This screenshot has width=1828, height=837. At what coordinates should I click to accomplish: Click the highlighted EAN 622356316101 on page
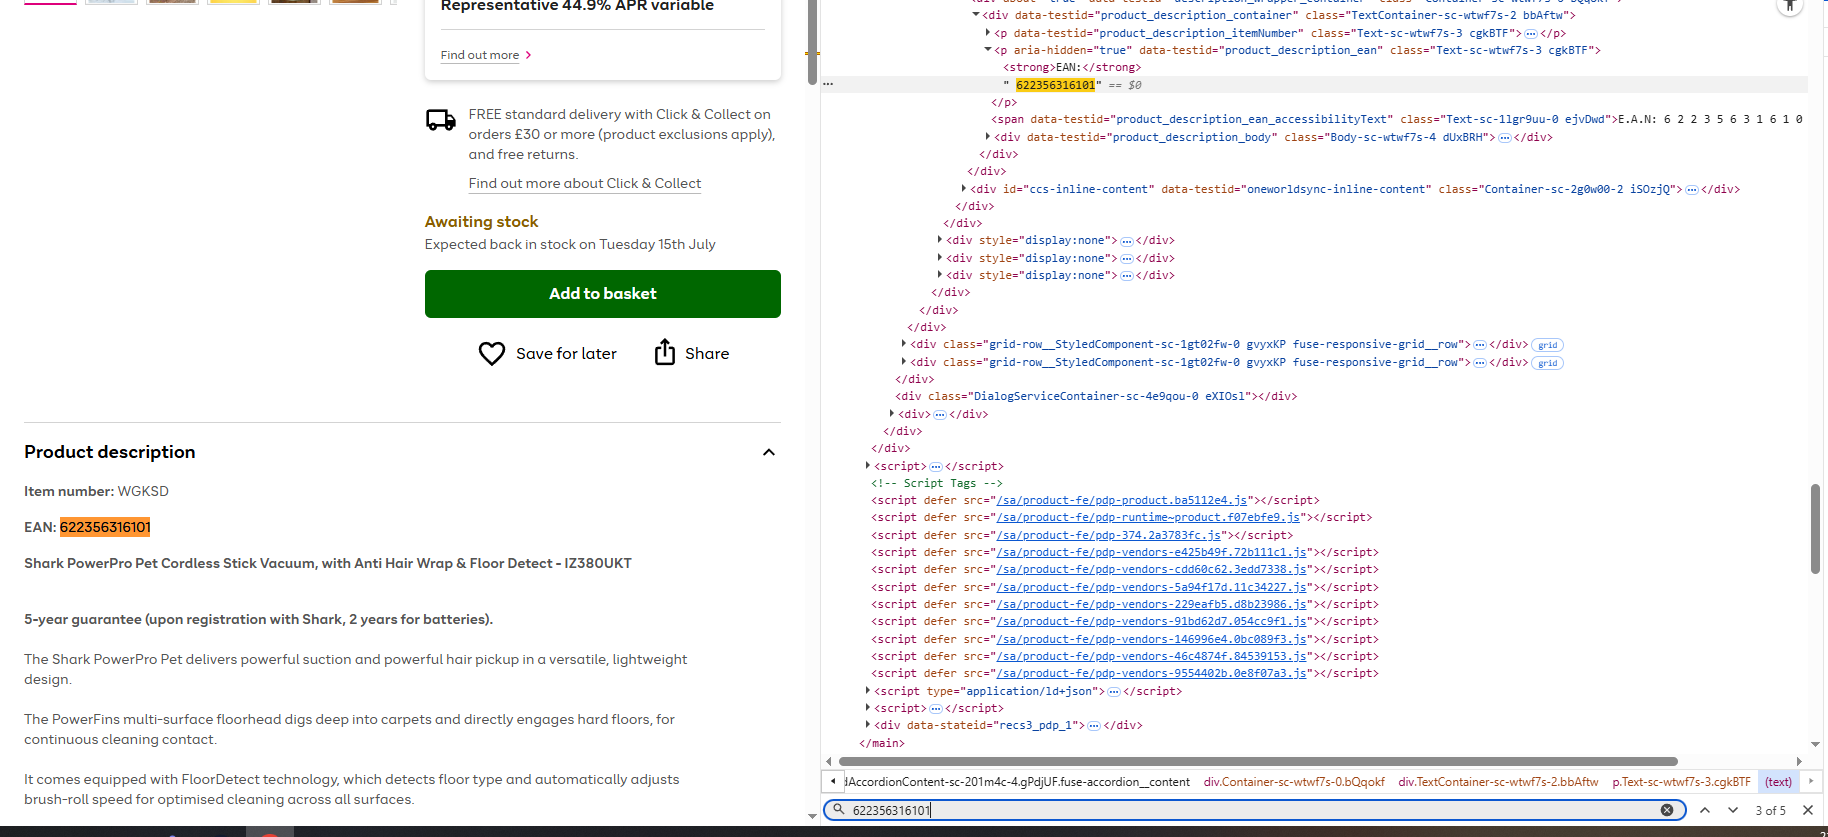click(x=105, y=527)
